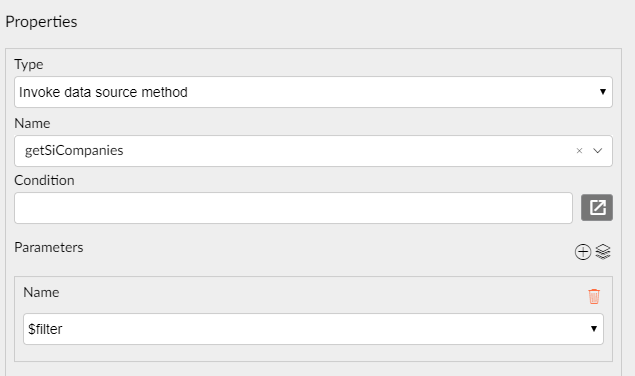
Task: Add a new parameter with the plus icon
Action: point(583,252)
